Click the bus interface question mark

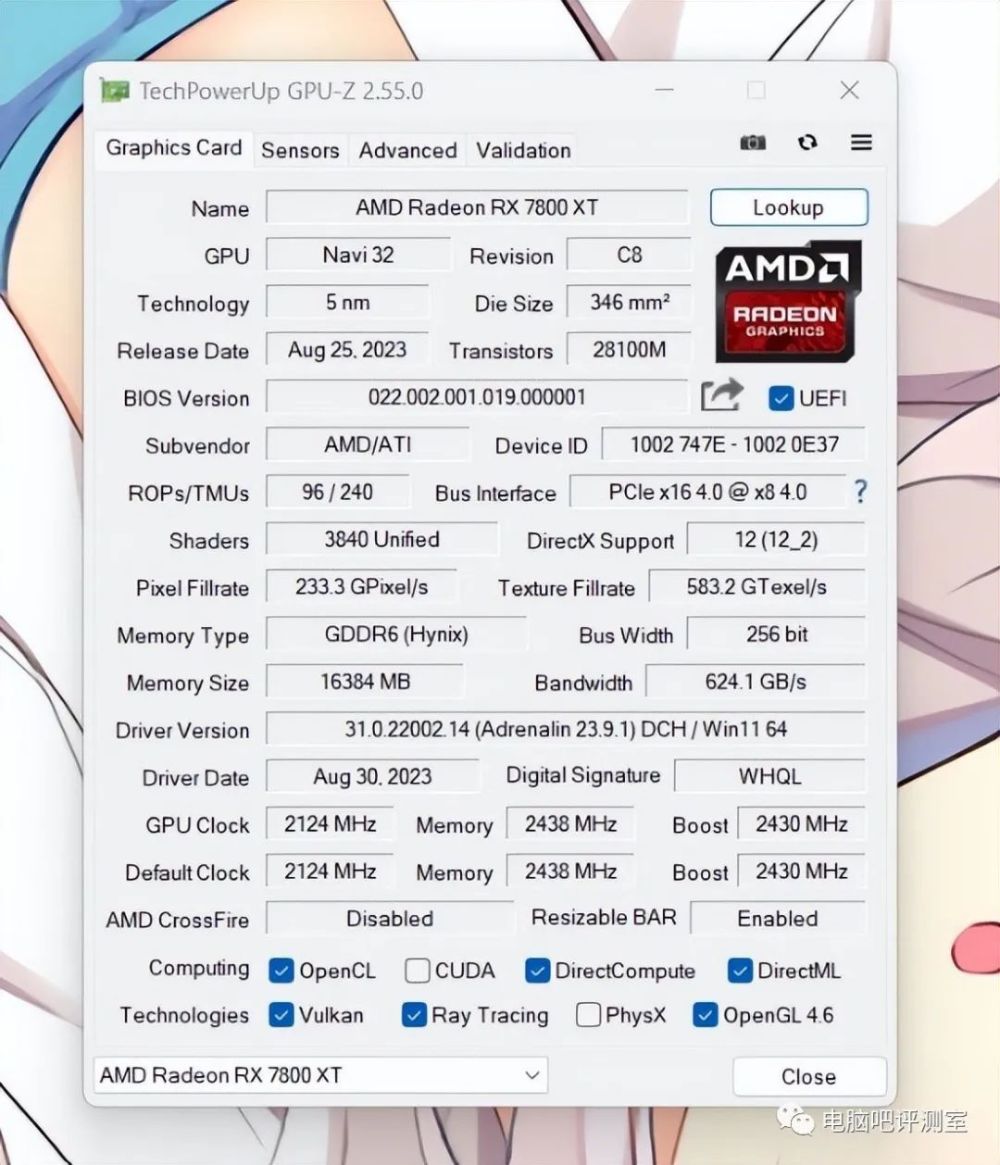[x=860, y=491]
